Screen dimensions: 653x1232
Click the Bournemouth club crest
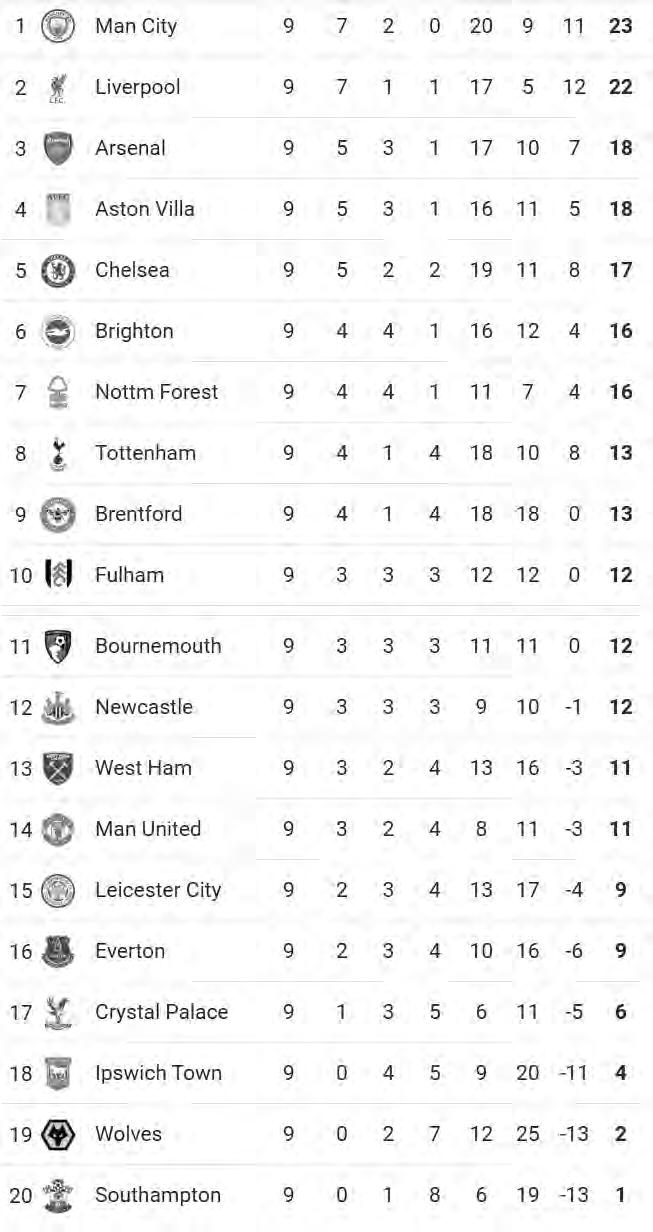click(x=58, y=646)
